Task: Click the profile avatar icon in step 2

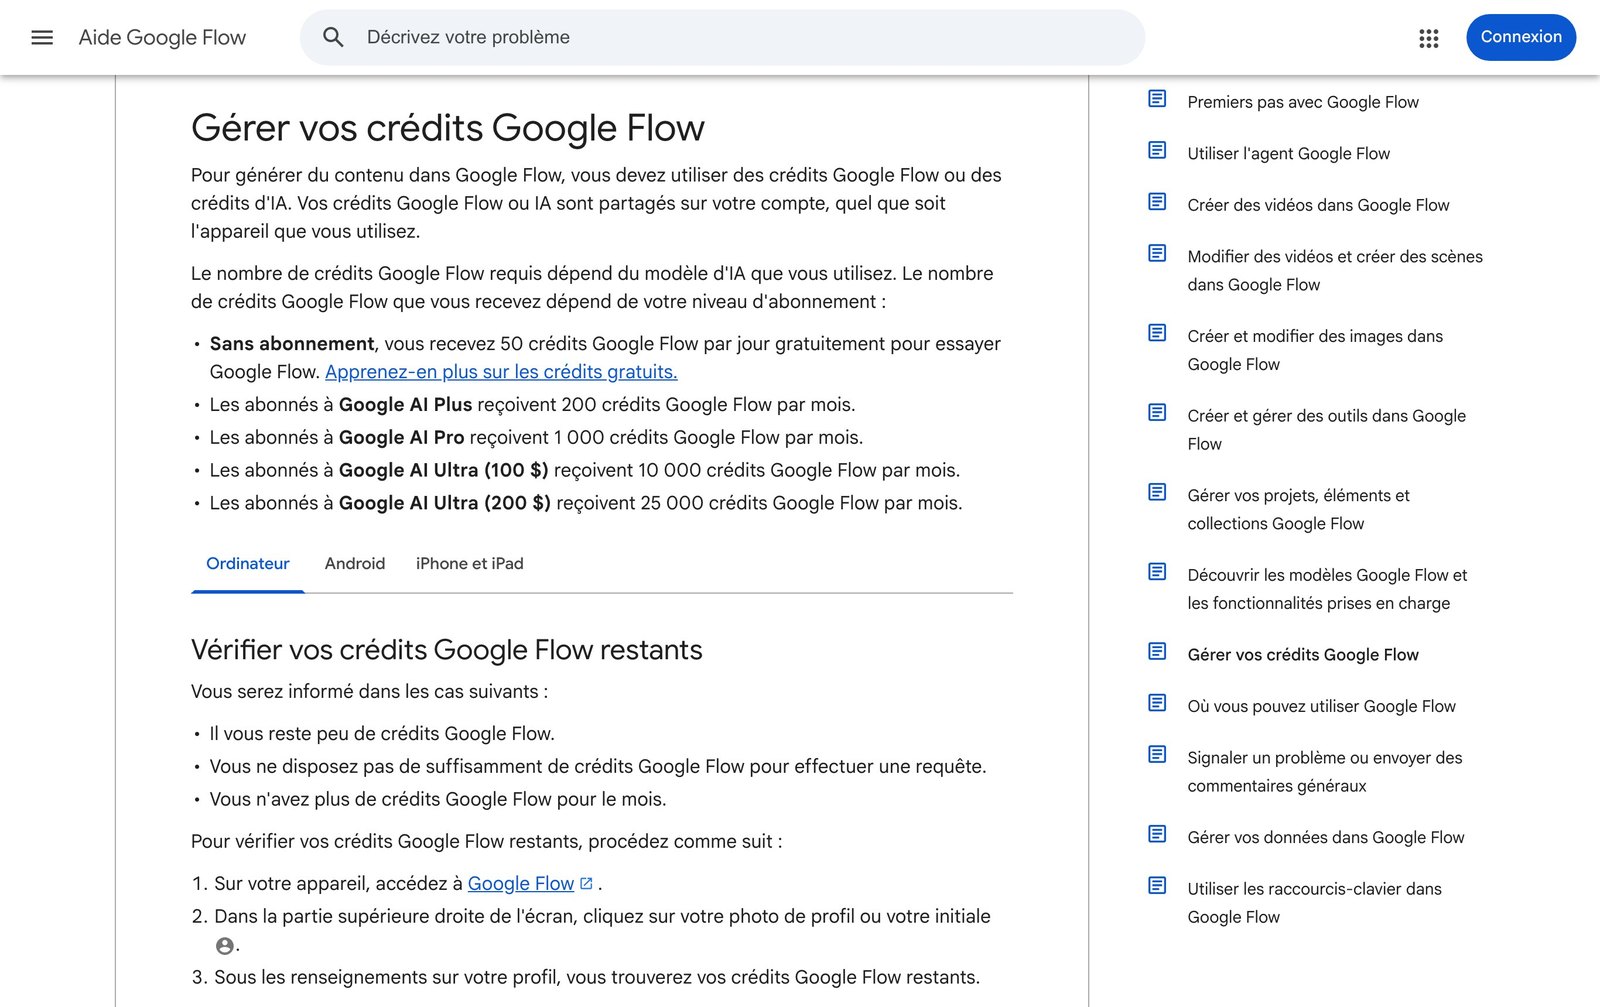Action: pyautogui.click(x=225, y=946)
